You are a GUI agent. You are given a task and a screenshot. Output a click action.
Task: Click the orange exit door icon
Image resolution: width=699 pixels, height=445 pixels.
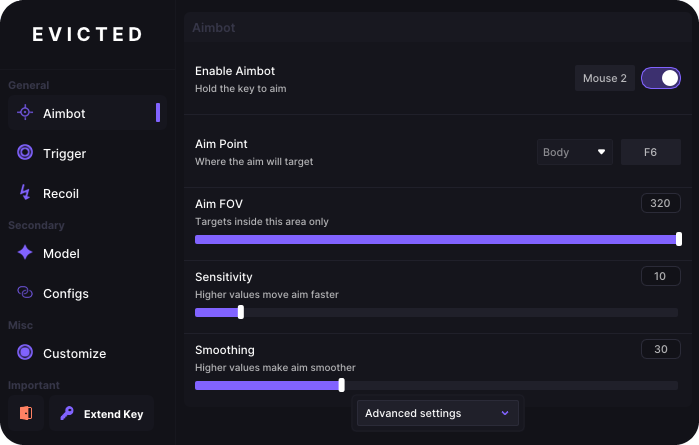click(26, 413)
